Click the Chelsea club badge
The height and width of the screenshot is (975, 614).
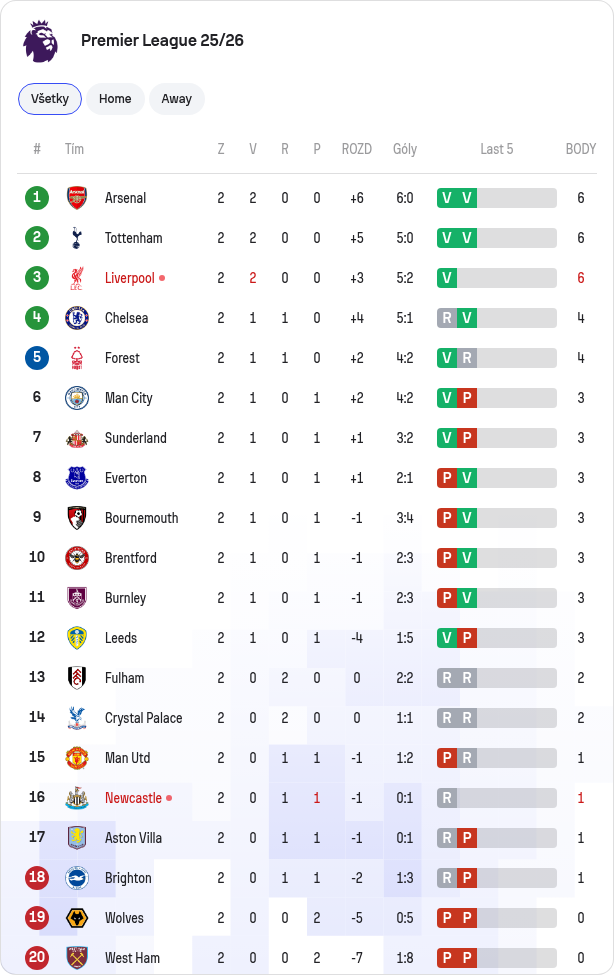[77, 318]
